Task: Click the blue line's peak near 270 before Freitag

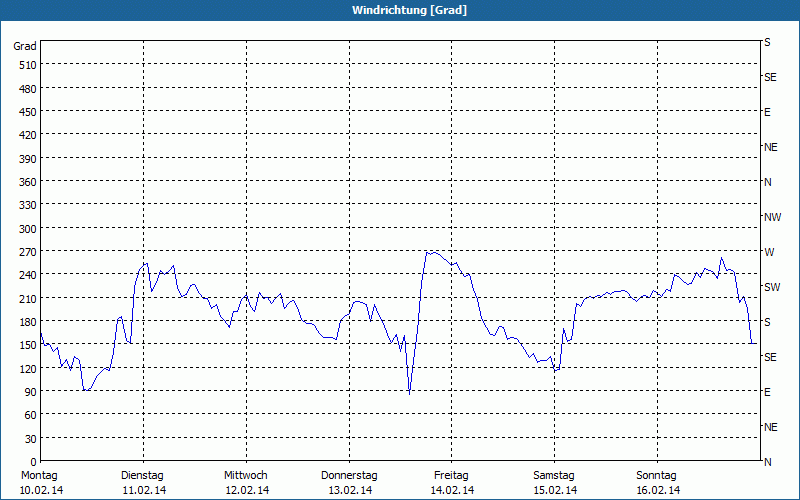Action: [429, 252]
